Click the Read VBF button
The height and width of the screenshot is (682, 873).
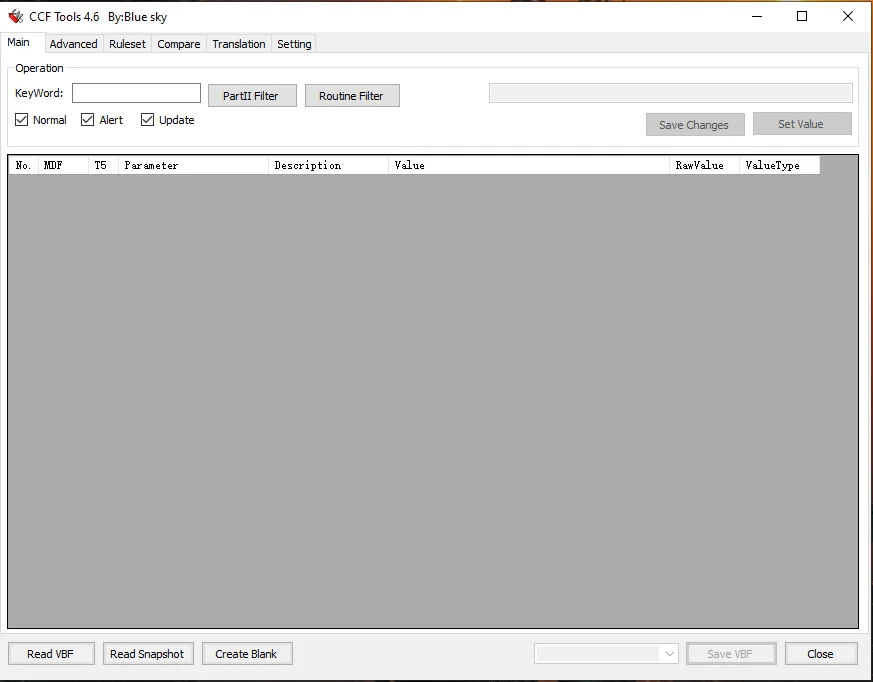coord(50,654)
